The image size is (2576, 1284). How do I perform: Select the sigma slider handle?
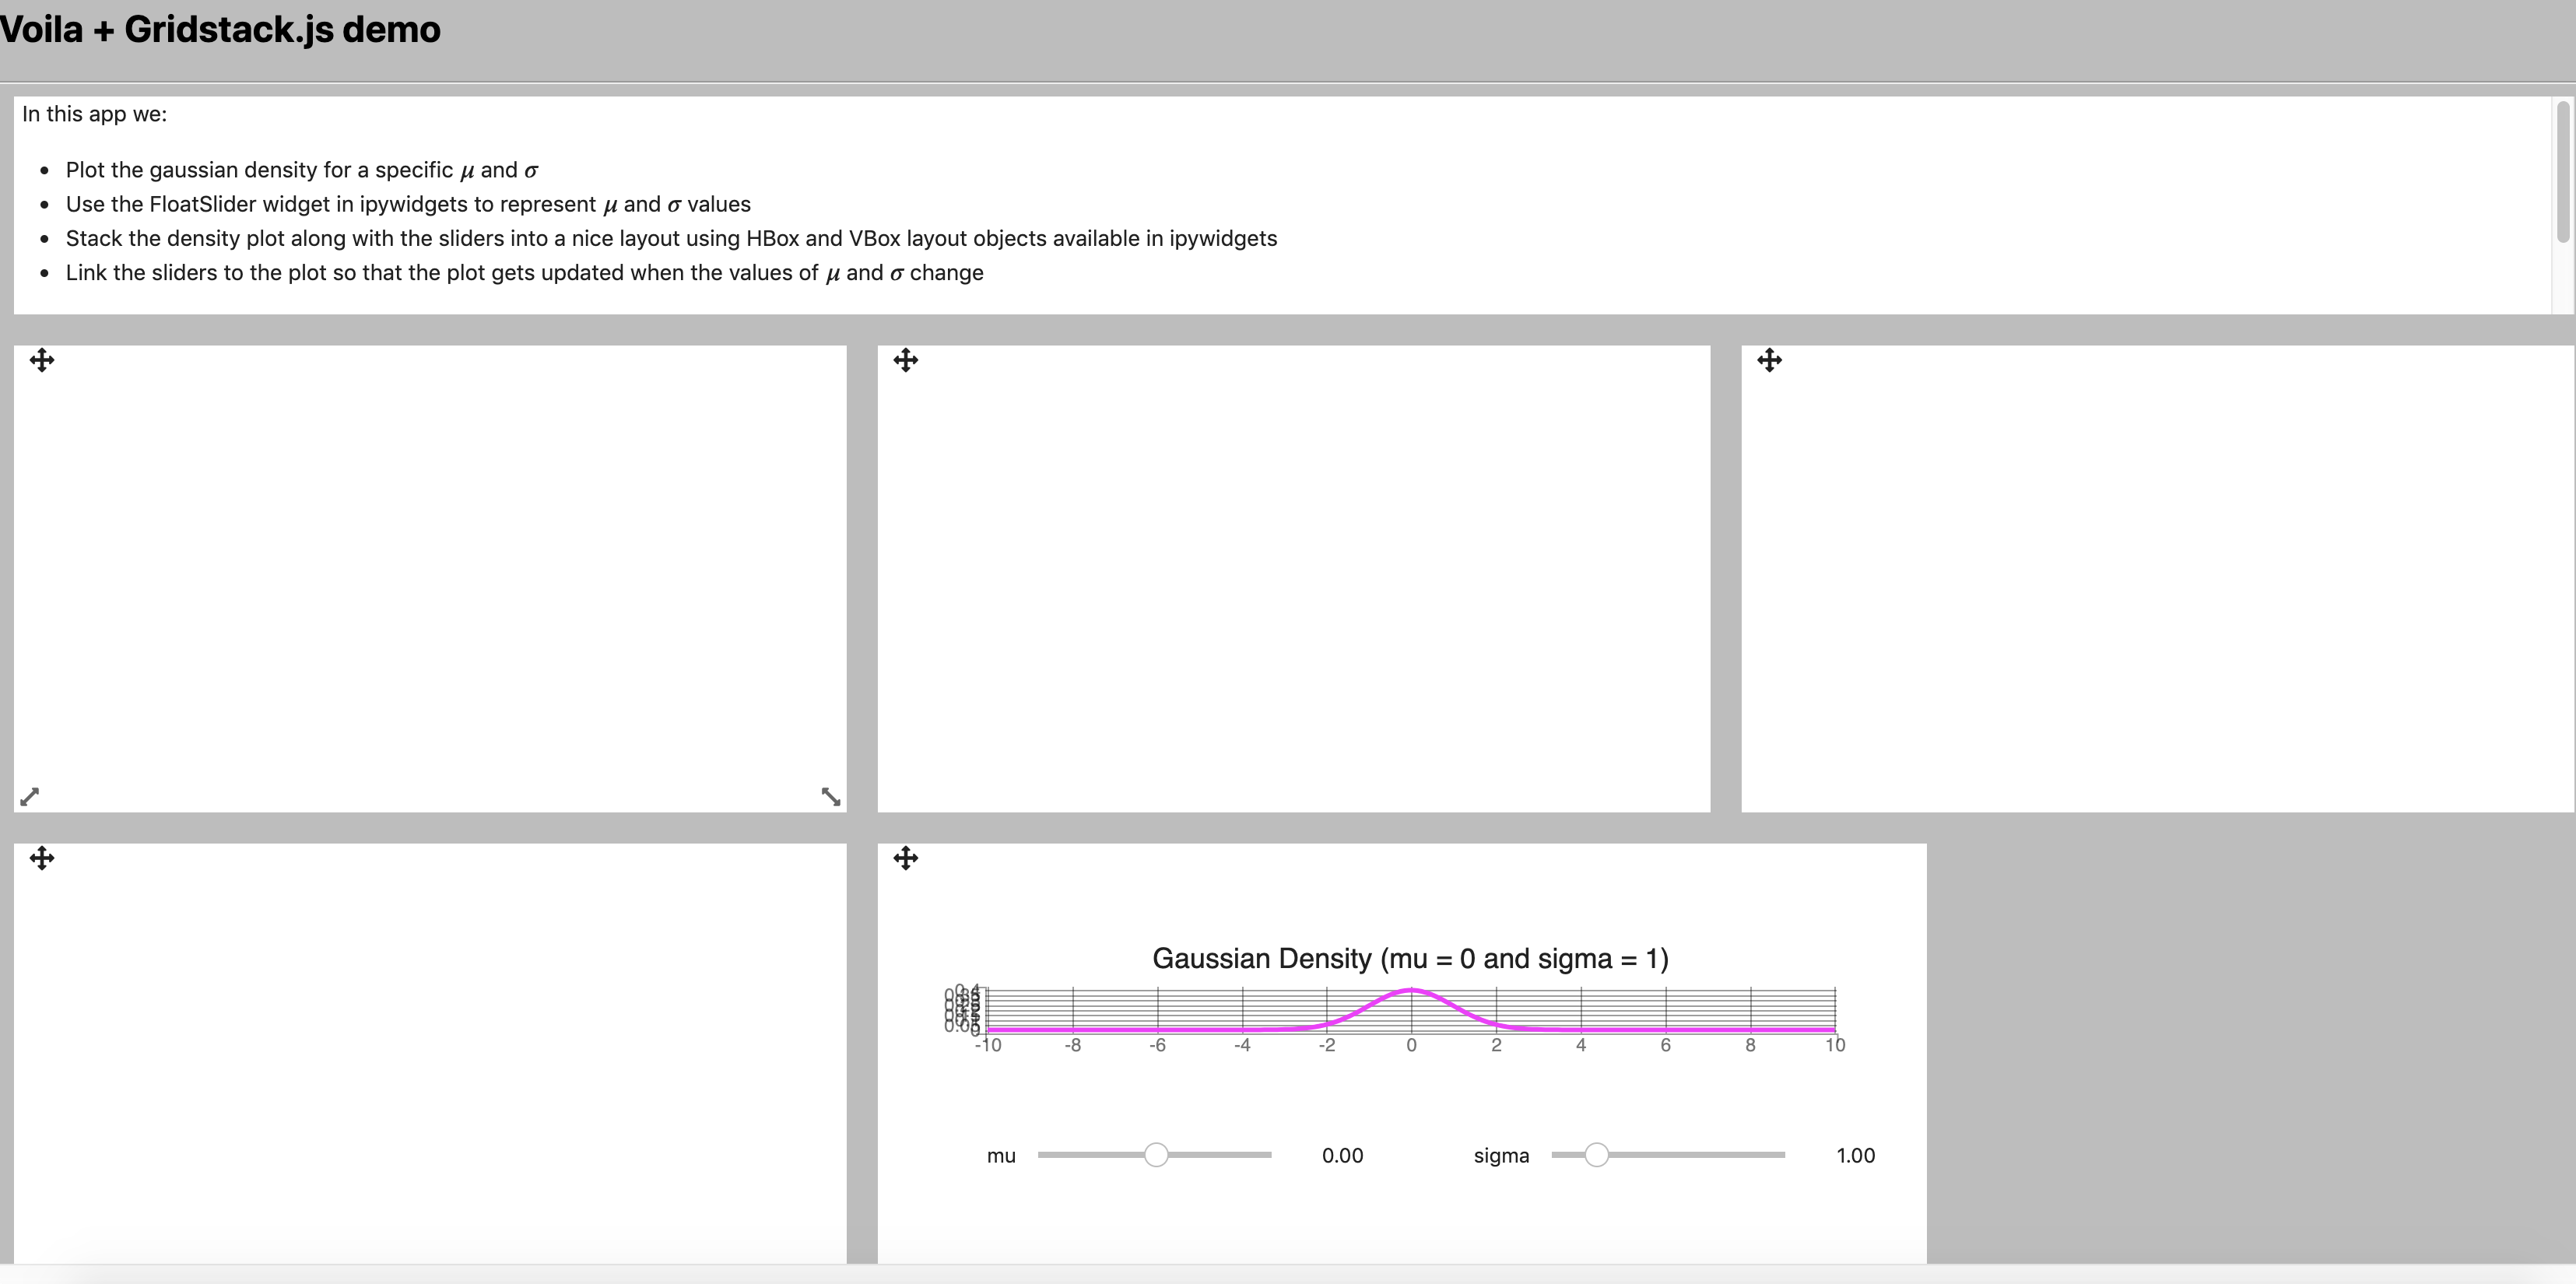1598,1154
